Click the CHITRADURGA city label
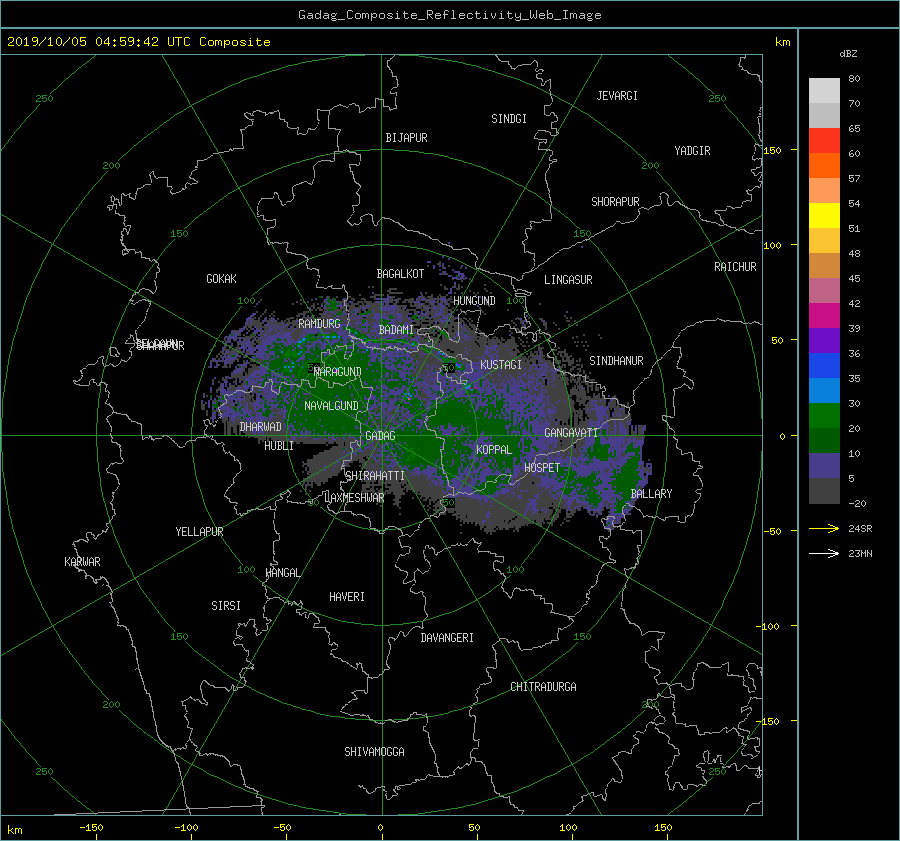This screenshot has height=841, width=900. click(x=544, y=687)
